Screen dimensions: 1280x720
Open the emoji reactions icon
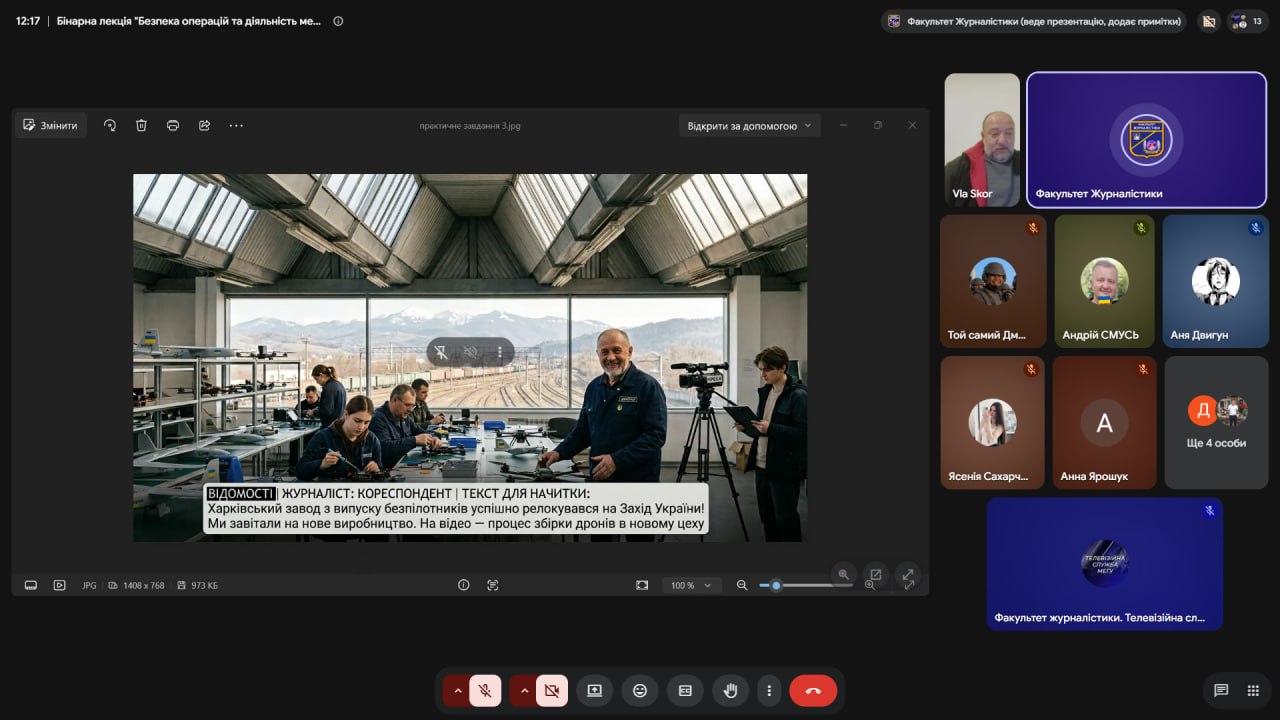[x=640, y=690]
